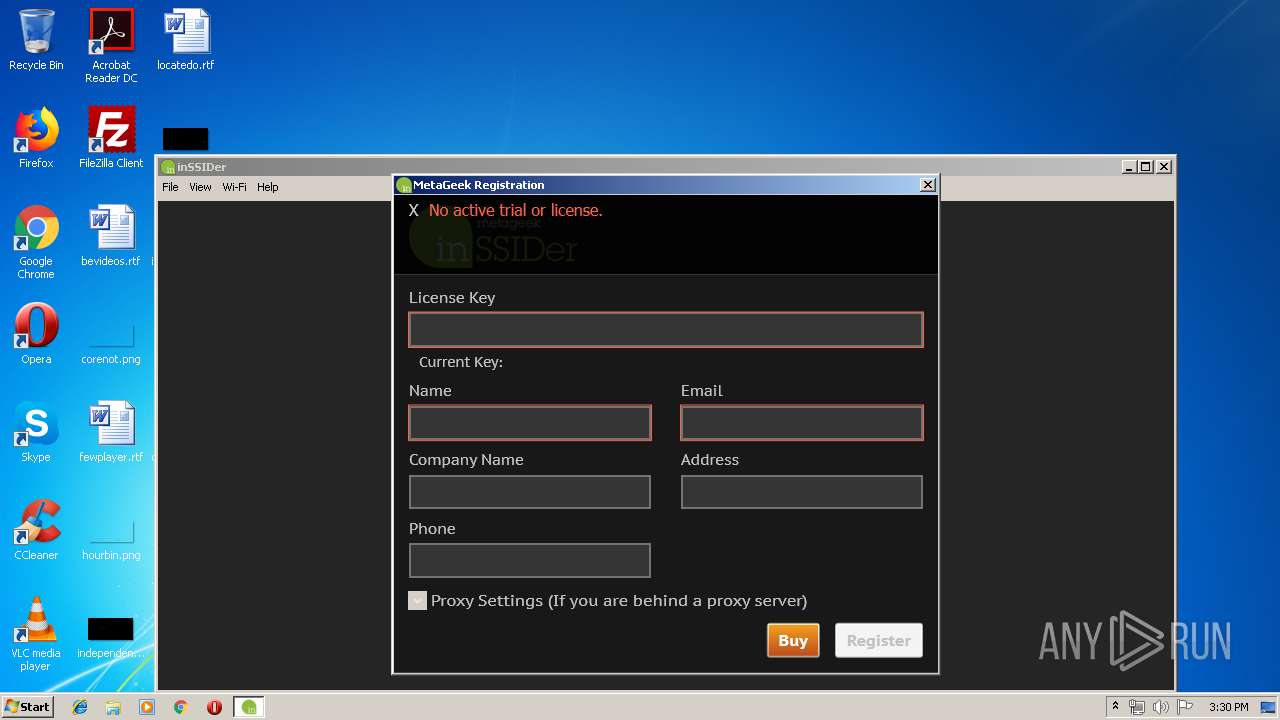The image size is (1280, 720).
Task: Click the taskbar clock showing 3:30 PM
Action: (1228, 707)
